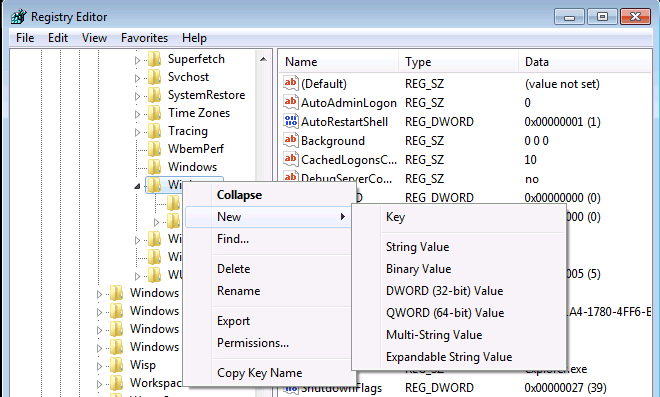Choose Delete in the context menu
The image size is (660, 397).
269,269
